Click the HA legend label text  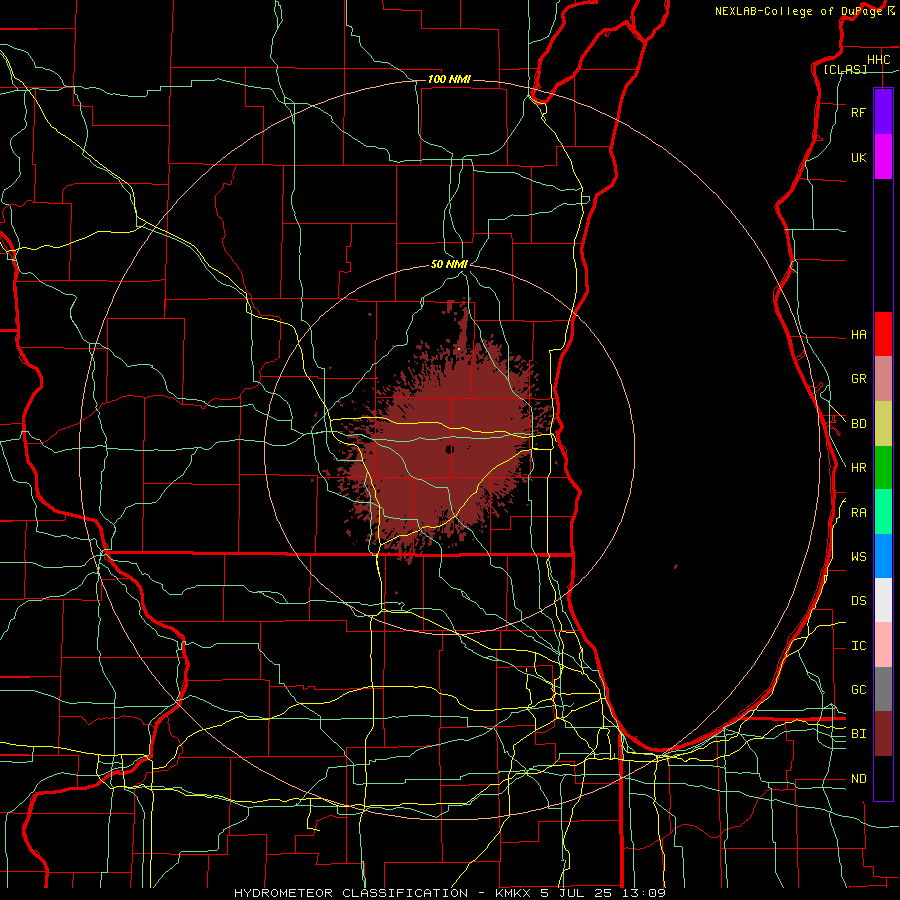pyautogui.click(x=858, y=335)
